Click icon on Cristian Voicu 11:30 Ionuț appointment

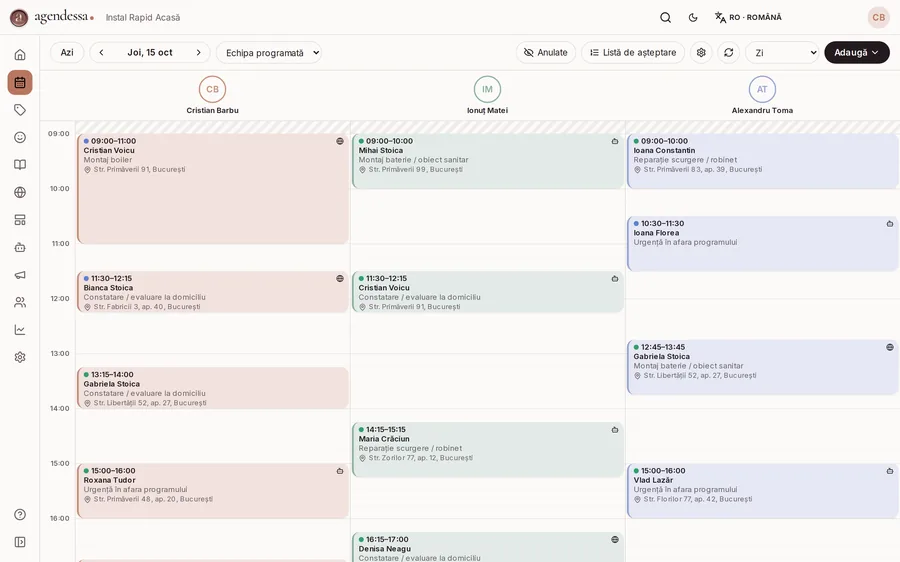coord(615,278)
